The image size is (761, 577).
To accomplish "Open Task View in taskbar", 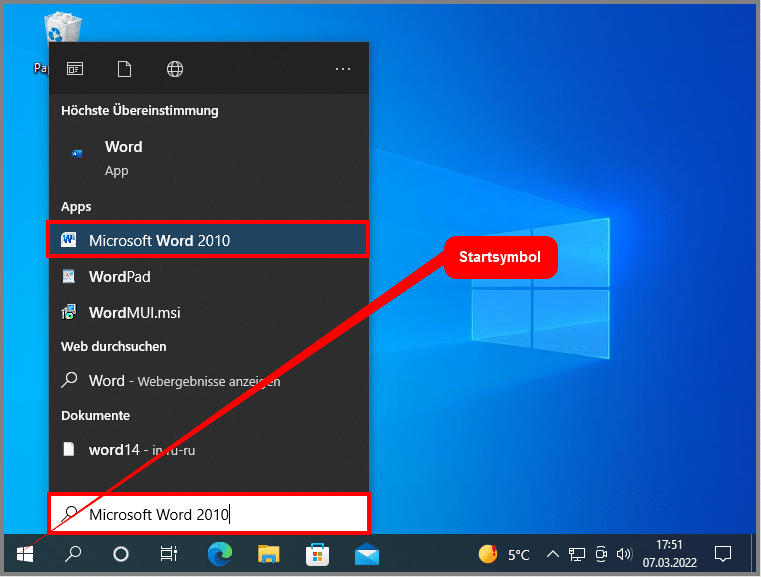I will pos(169,553).
